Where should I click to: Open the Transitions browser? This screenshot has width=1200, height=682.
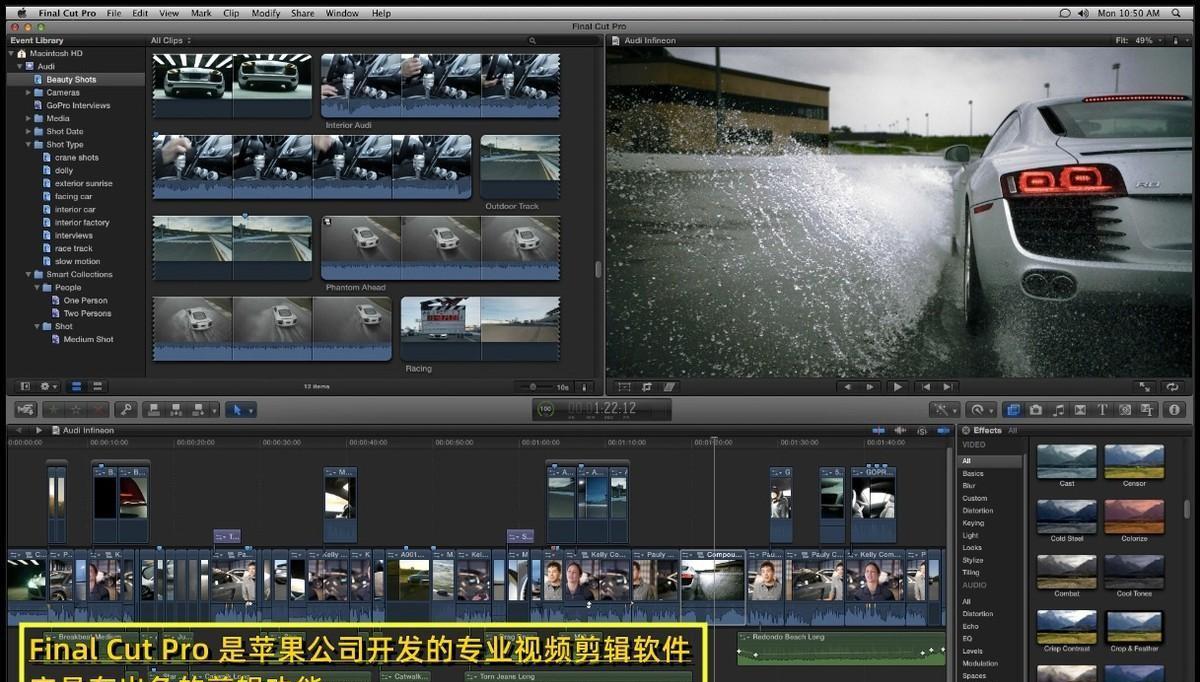click(x=1081, y=409)
